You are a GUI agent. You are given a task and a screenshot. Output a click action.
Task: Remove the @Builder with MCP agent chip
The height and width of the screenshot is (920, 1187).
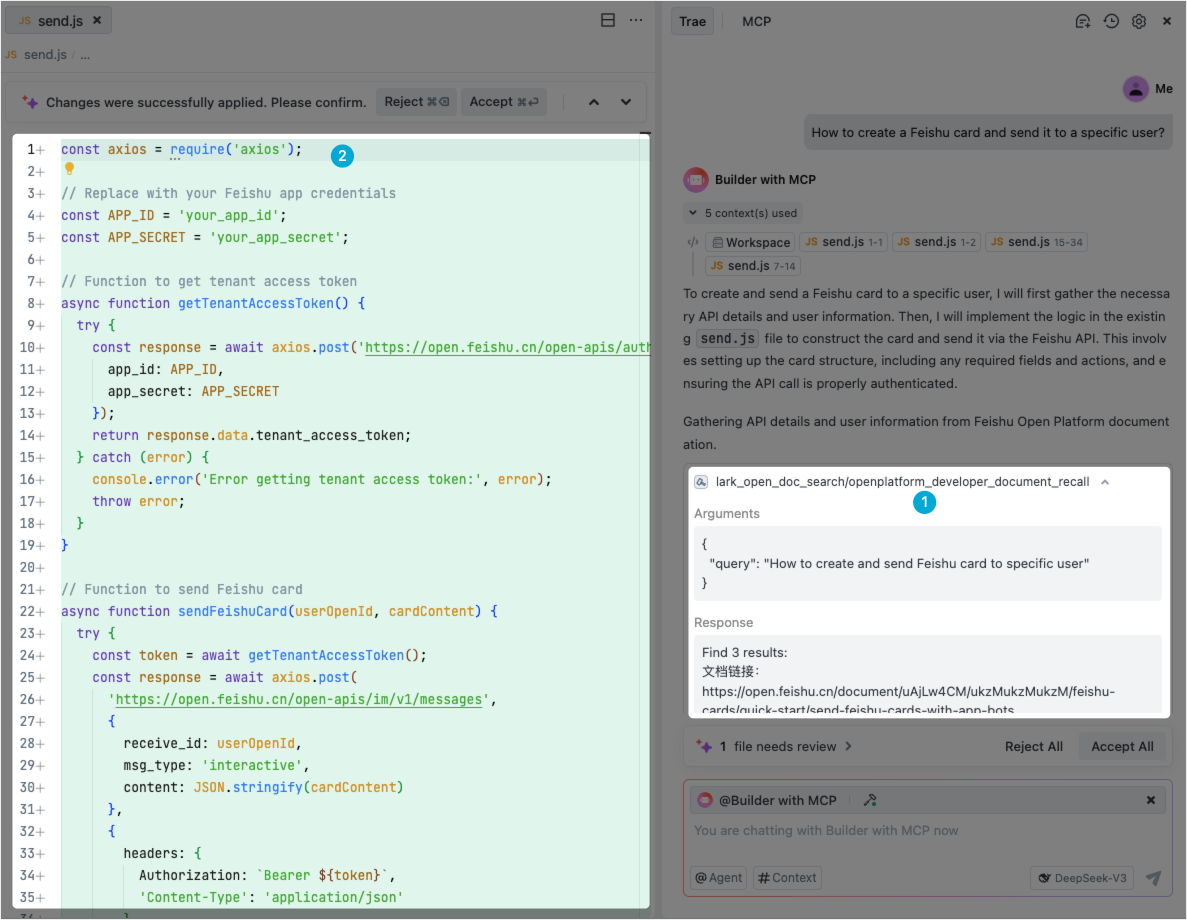[1151, 800]
